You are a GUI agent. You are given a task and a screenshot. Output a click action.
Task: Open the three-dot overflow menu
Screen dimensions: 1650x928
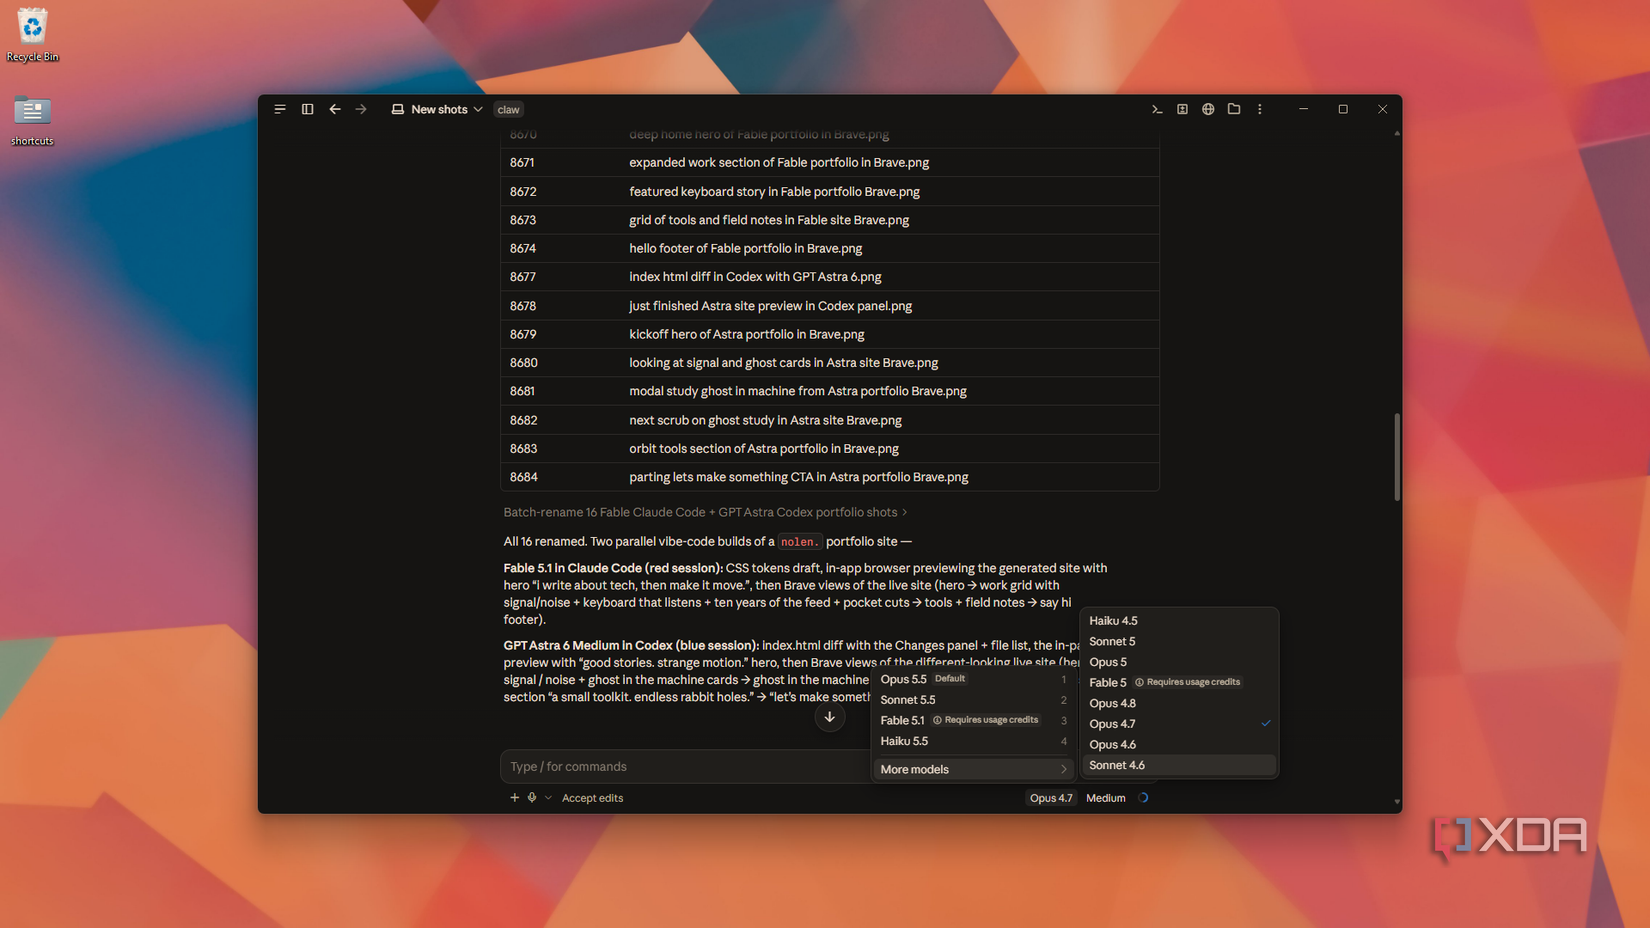point(1260,109)
